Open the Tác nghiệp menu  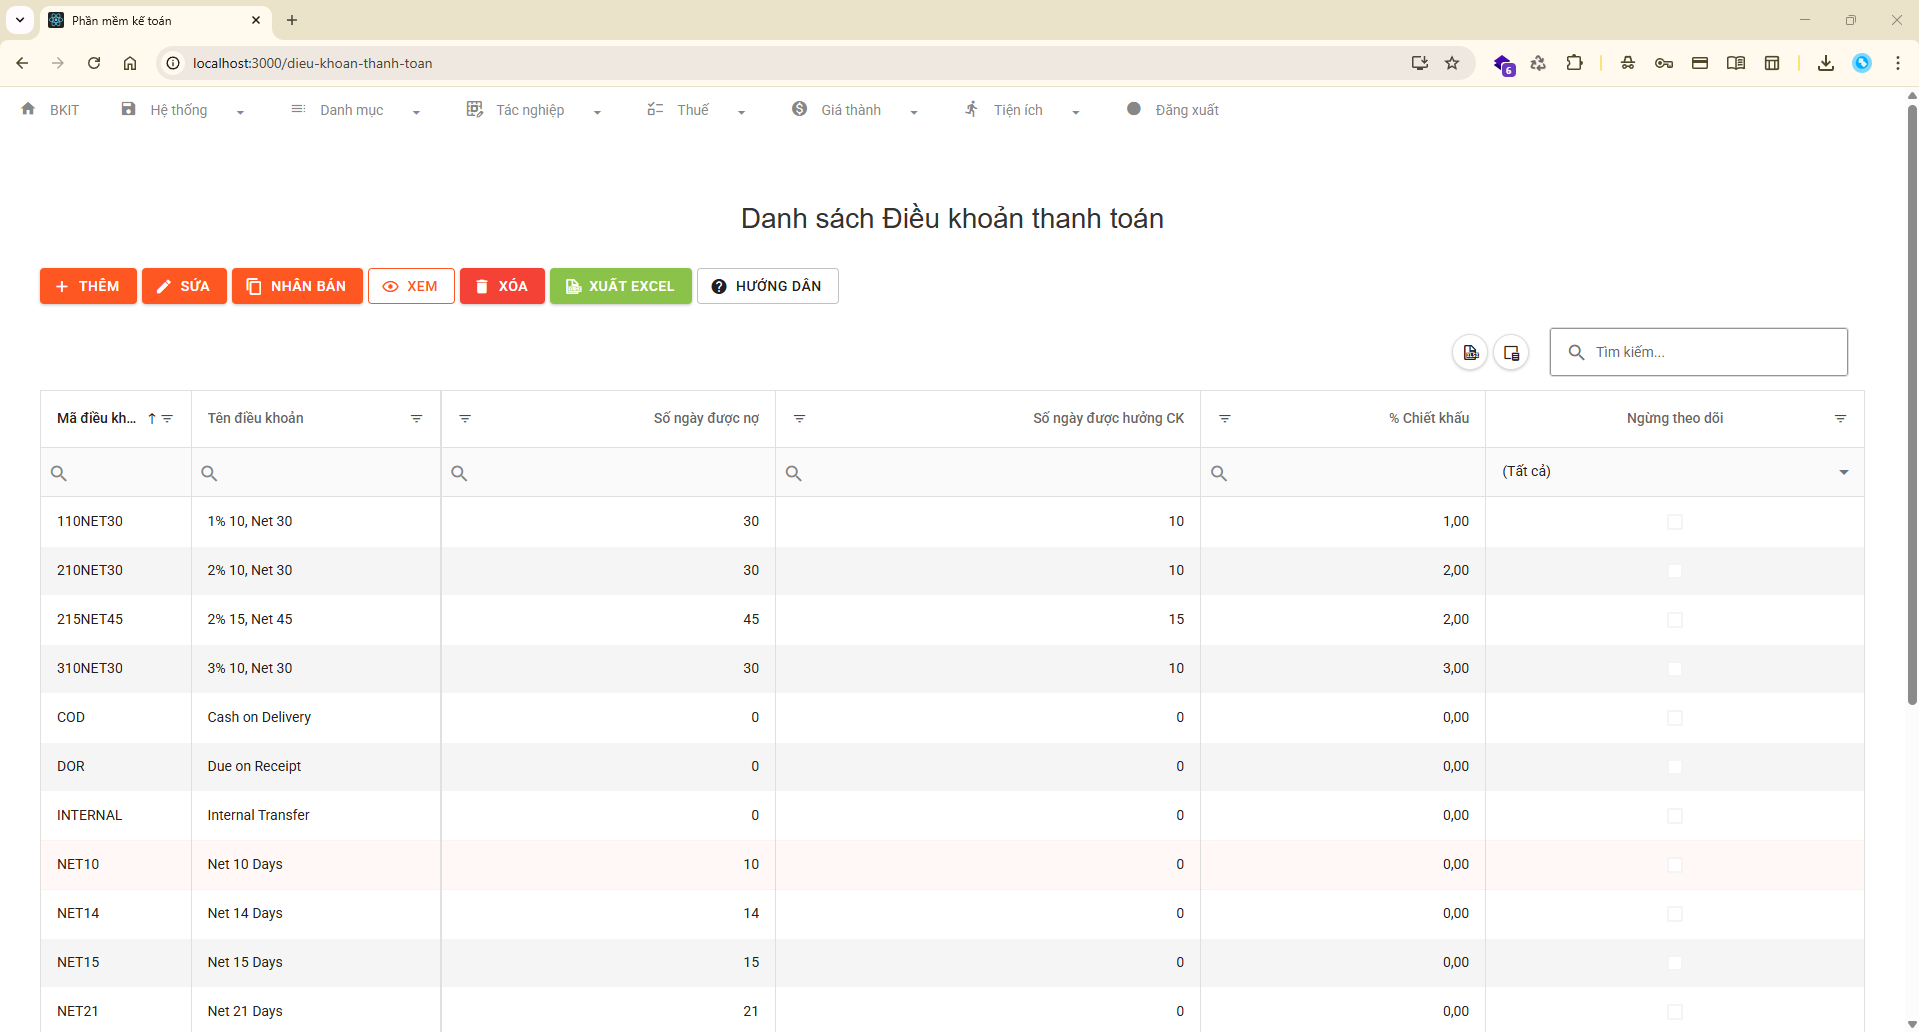tap(530, 110)
